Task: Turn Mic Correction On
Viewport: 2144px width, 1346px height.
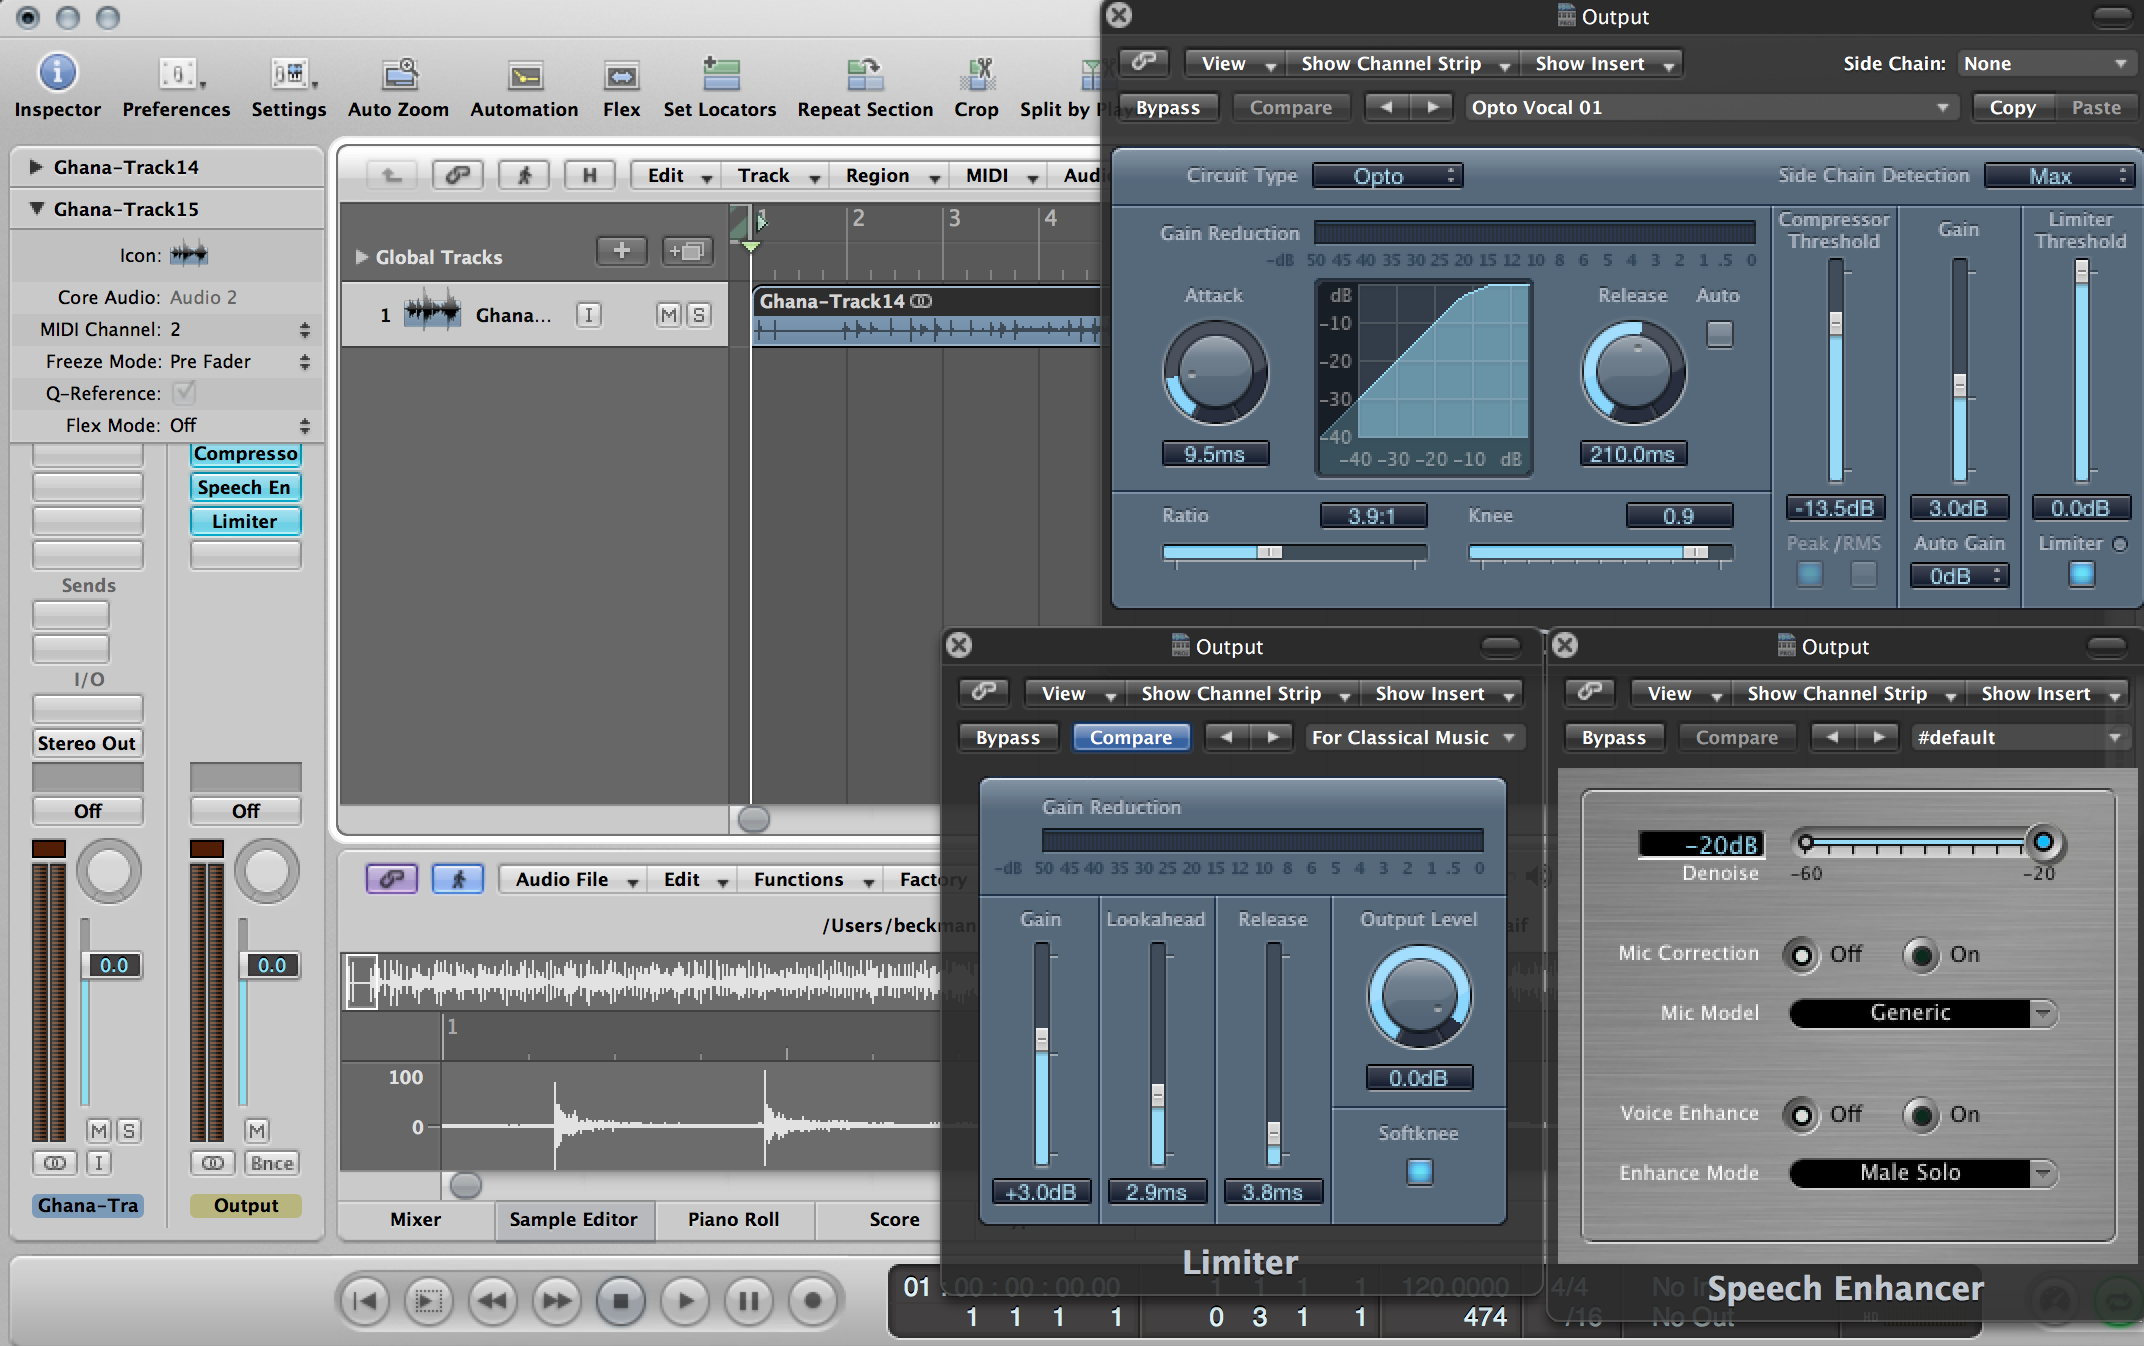Action: pyautogui.click(x=1921, y=955)
